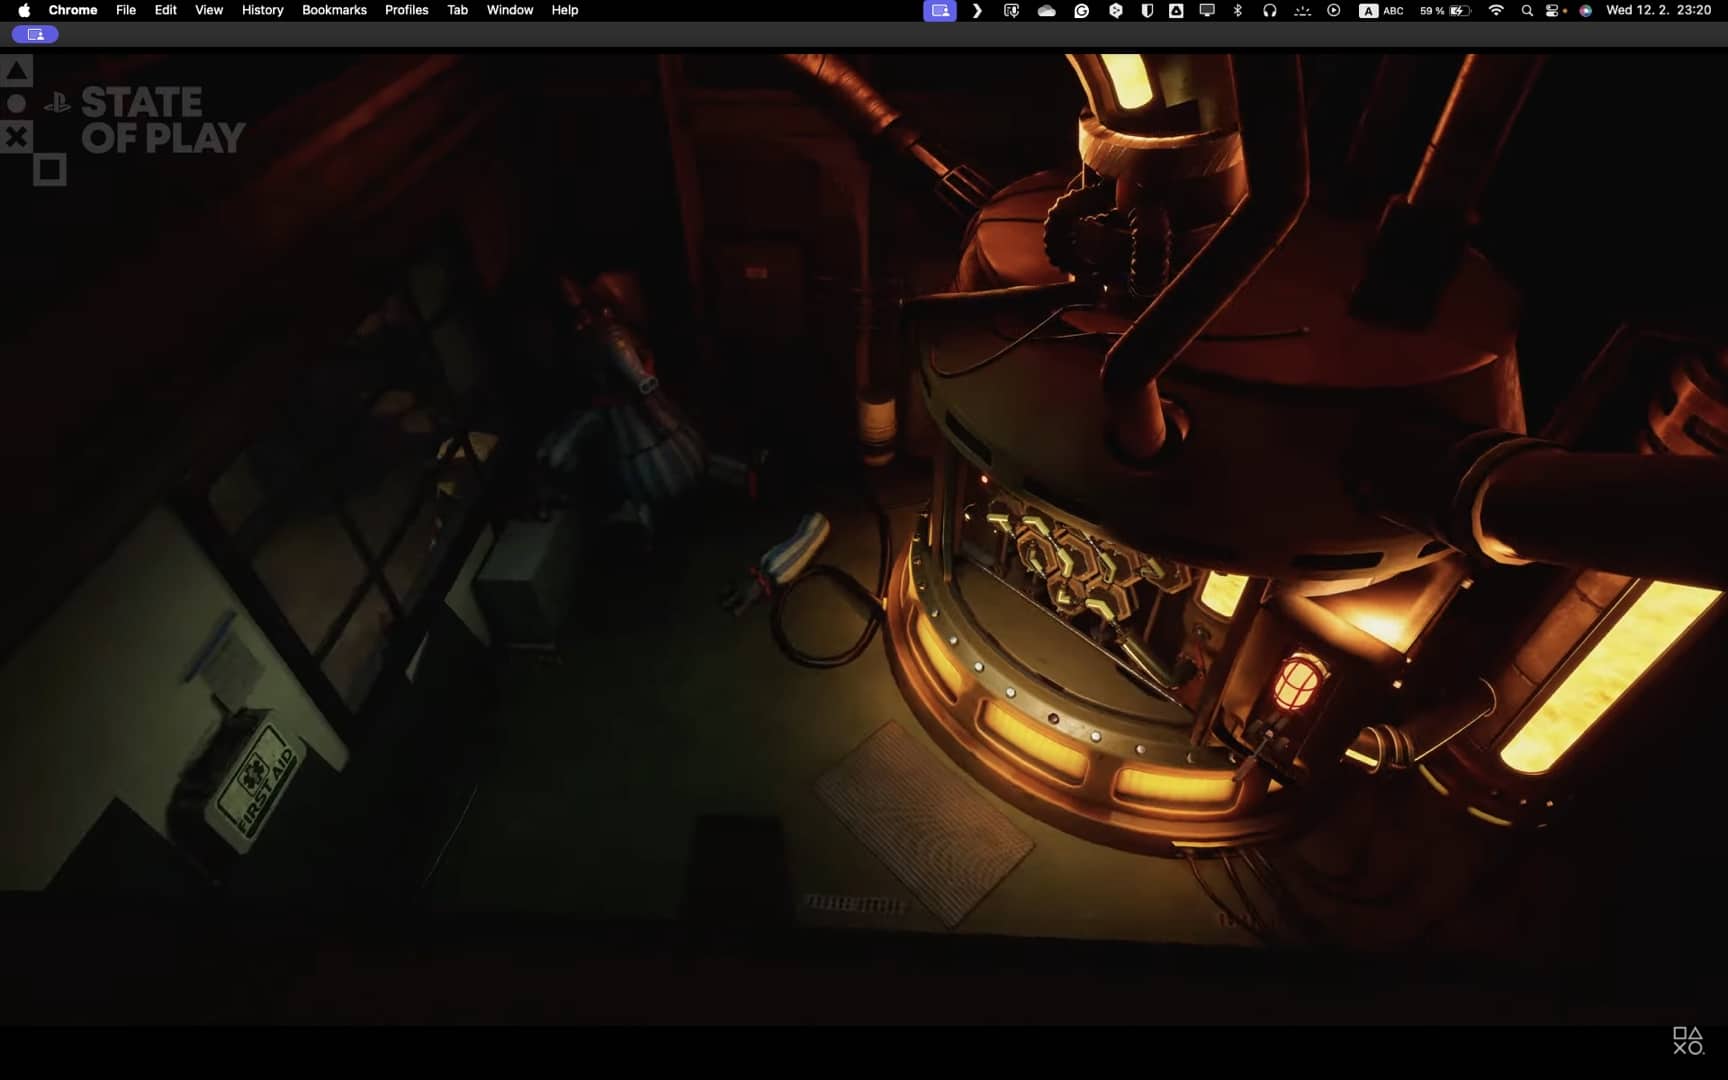Open the Apple menu

[24, 10]
